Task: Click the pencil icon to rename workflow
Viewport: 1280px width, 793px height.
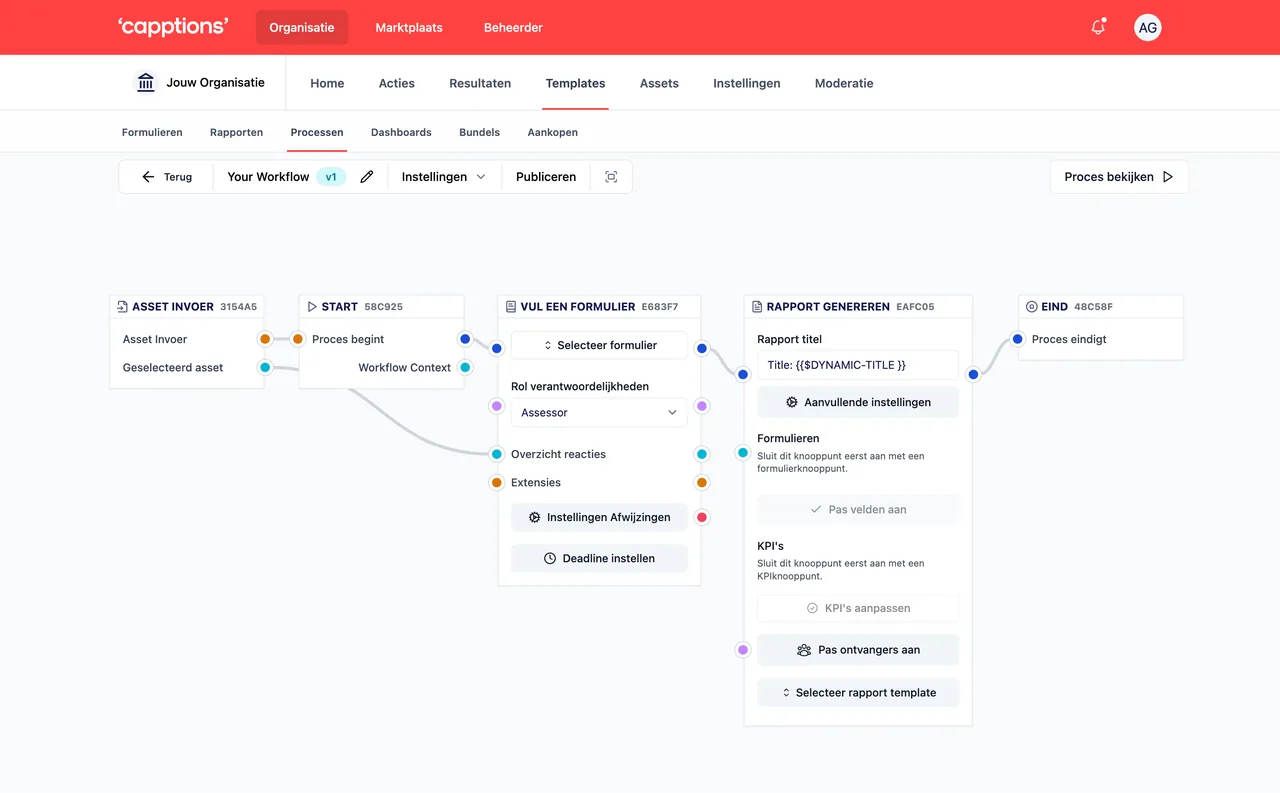Action: click(367, 177)
